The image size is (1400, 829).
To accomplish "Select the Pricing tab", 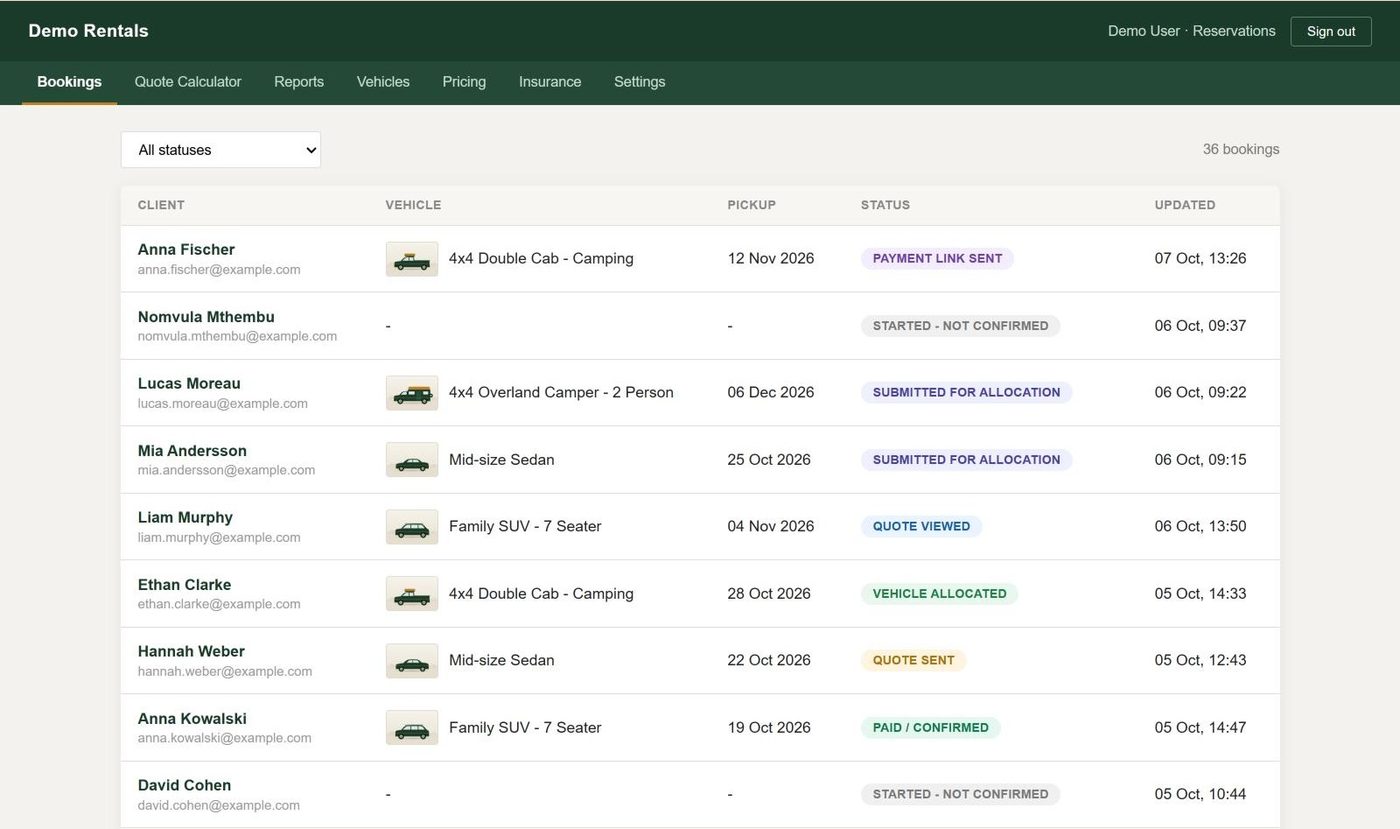I will point(464,82).
